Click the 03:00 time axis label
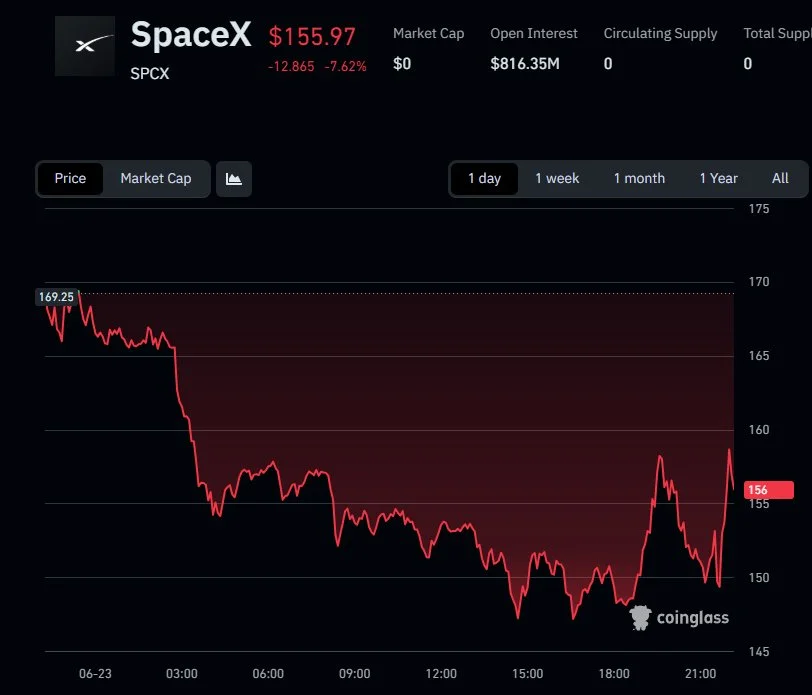The image size is (812, 695). [182, 674]
